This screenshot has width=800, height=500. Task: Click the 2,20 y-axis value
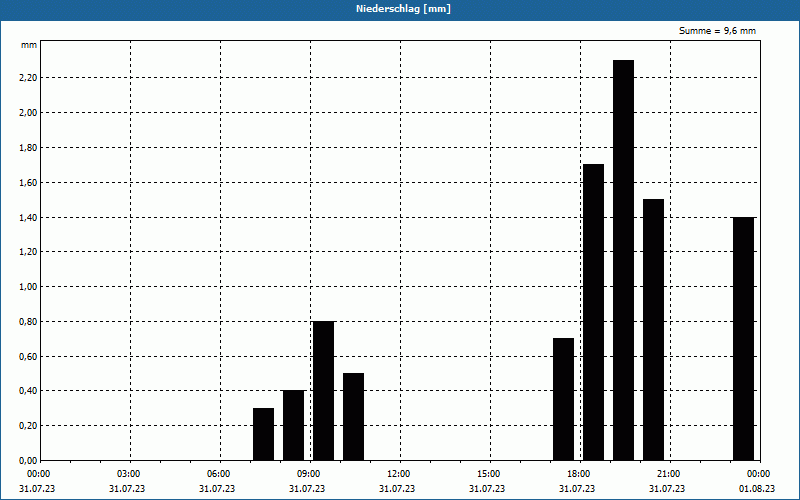pos(29,78)
